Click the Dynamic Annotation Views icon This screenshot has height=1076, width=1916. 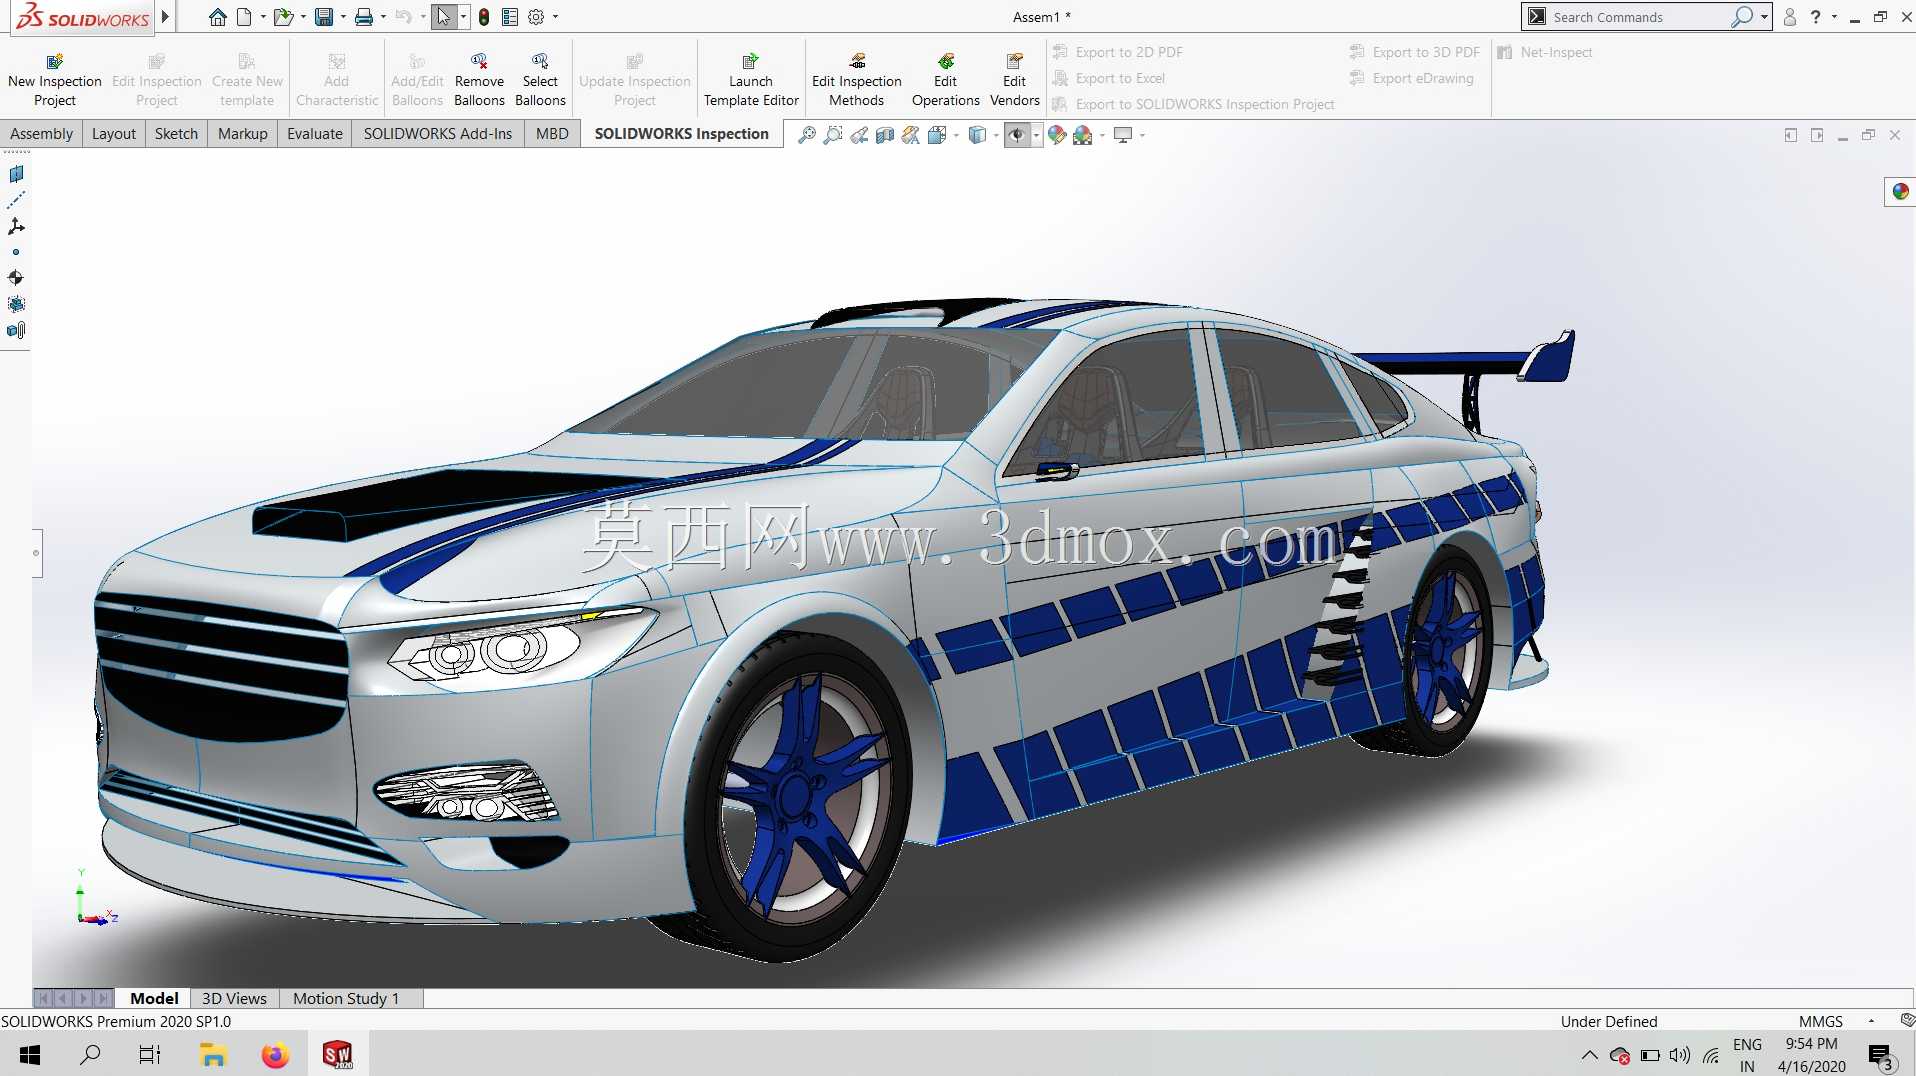911,135
